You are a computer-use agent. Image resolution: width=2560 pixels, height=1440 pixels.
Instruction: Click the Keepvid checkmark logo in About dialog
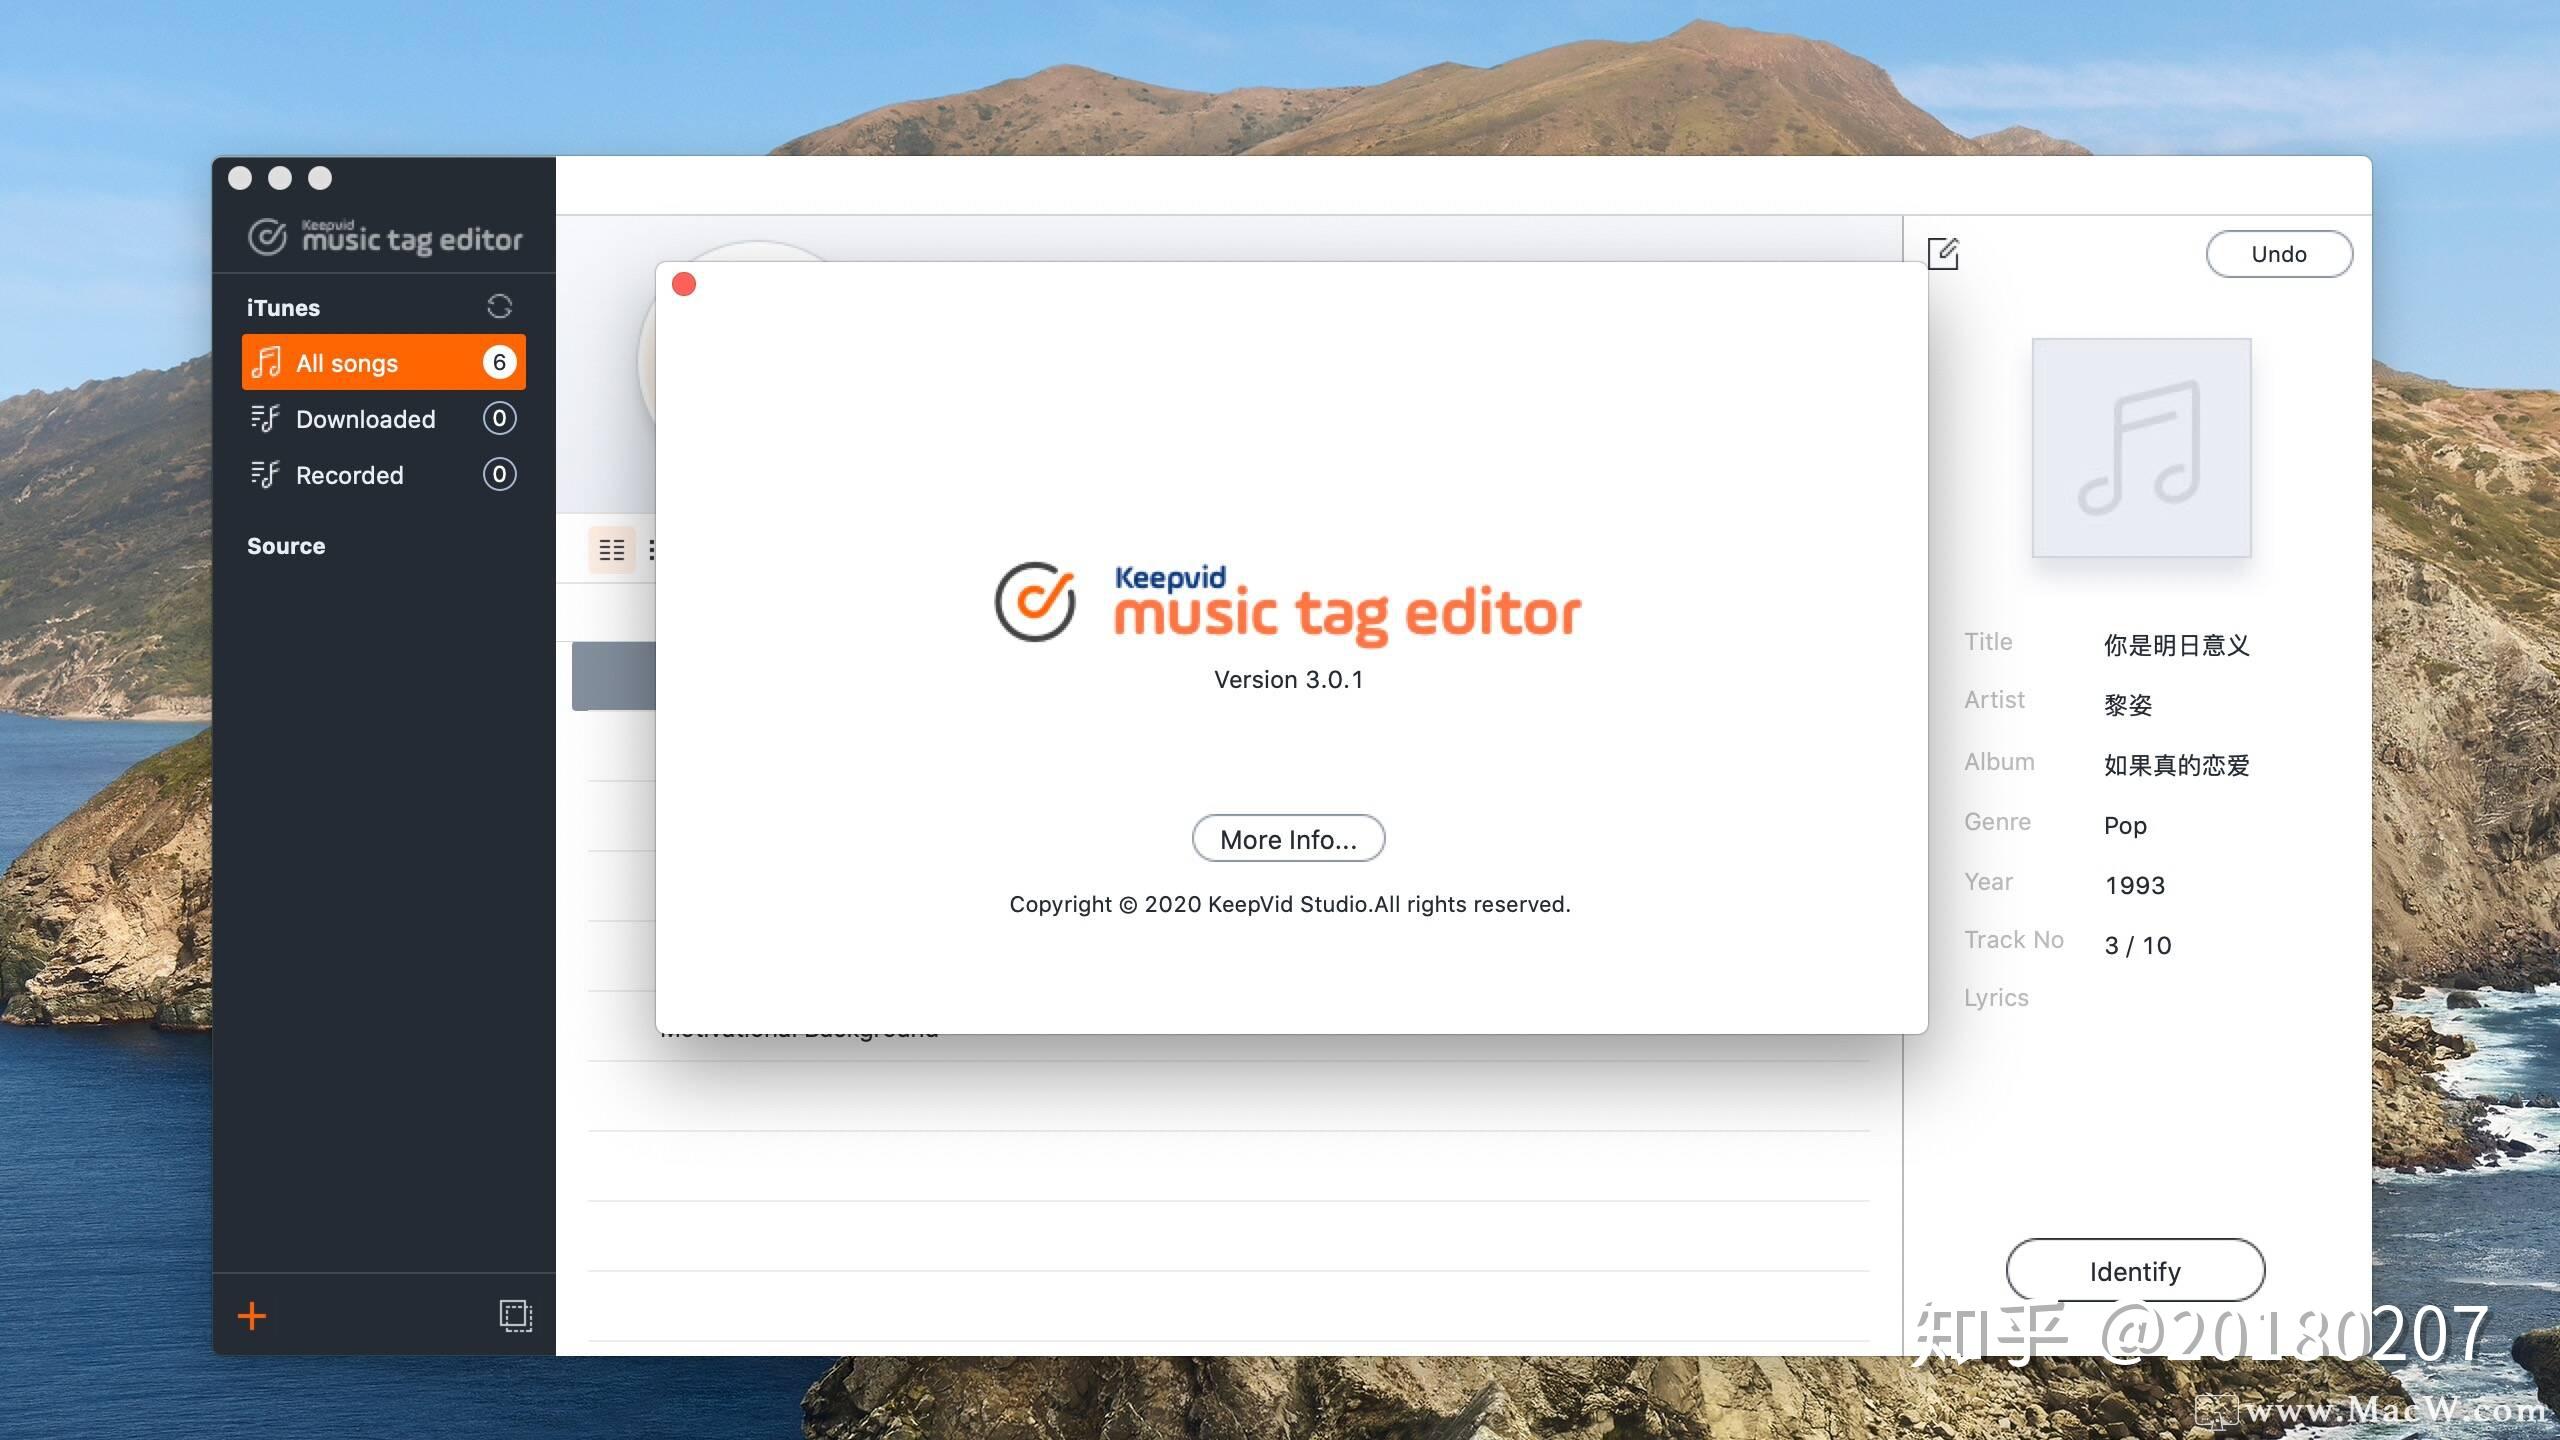(x=1035, y=601)
